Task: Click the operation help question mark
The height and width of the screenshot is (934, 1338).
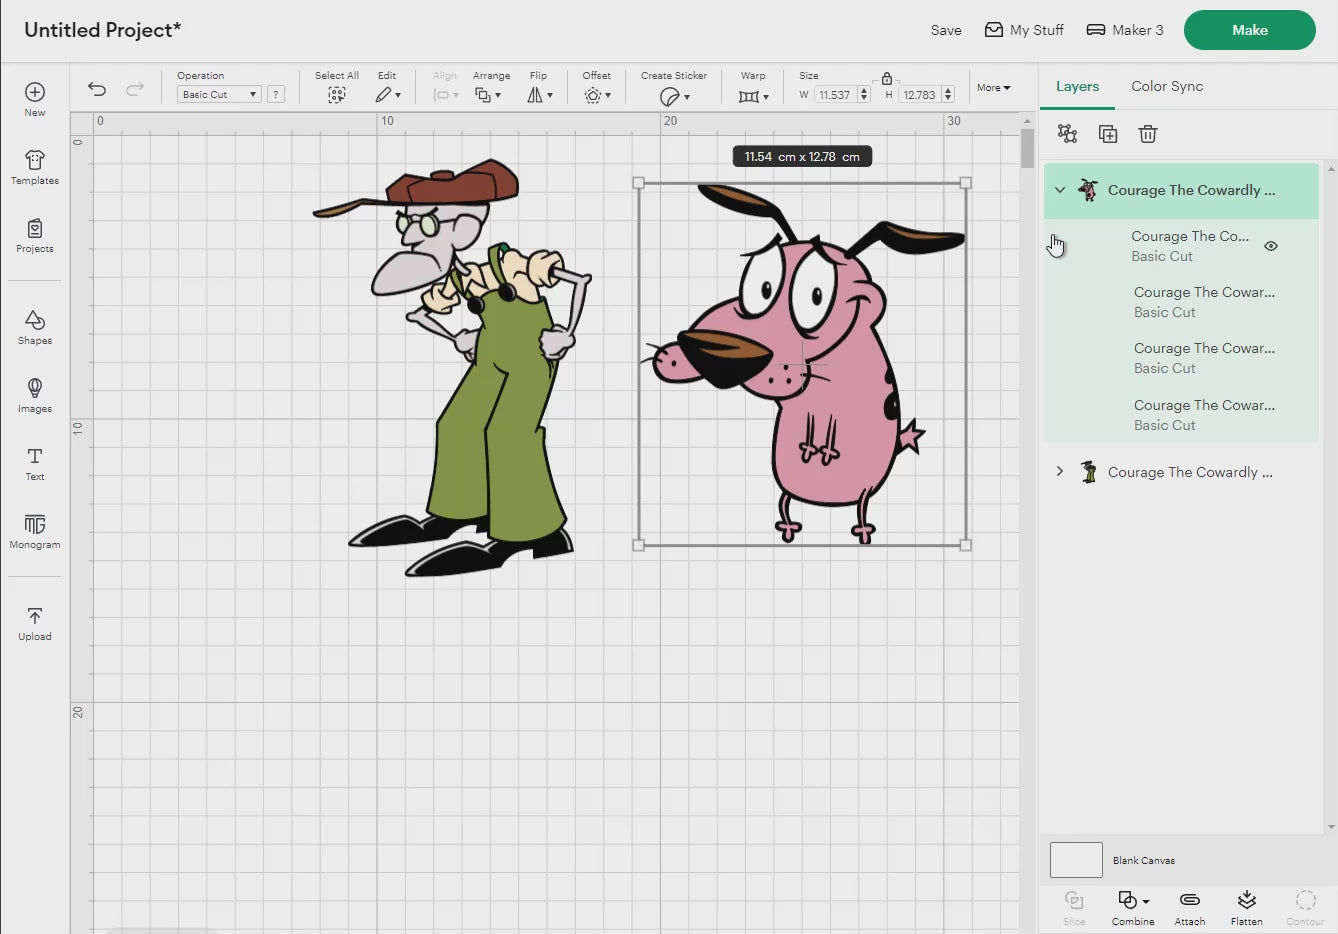Action: 277,94
